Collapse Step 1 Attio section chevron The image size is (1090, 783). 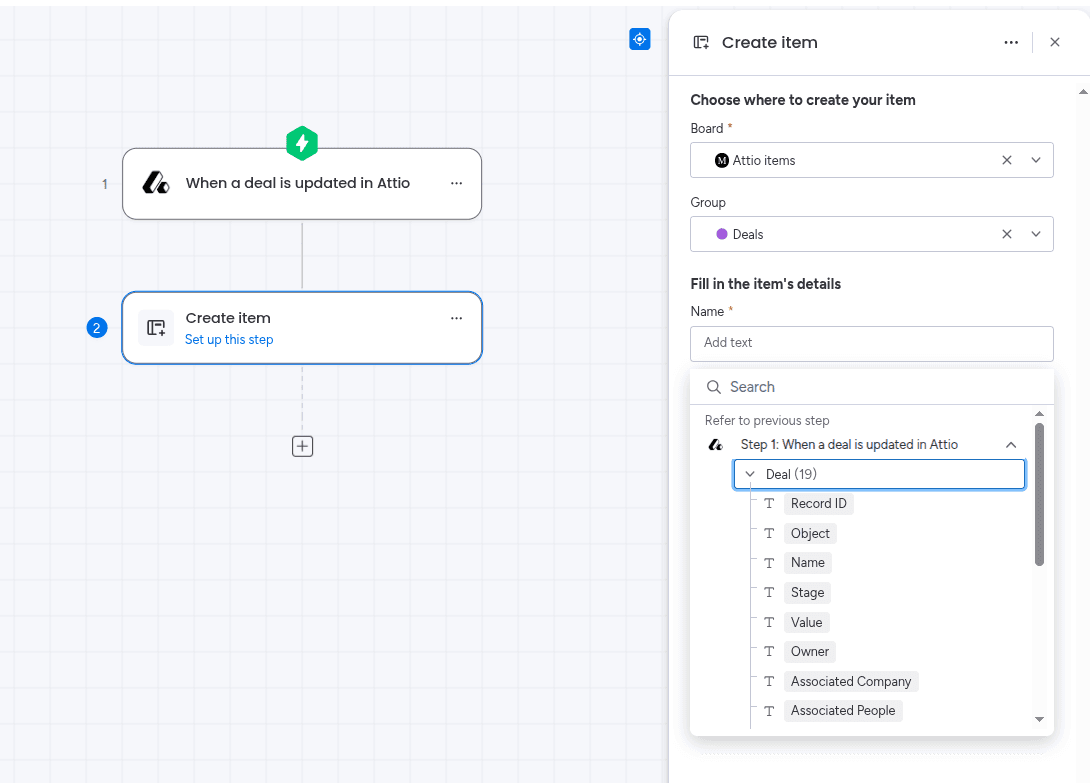[1011, 445]
